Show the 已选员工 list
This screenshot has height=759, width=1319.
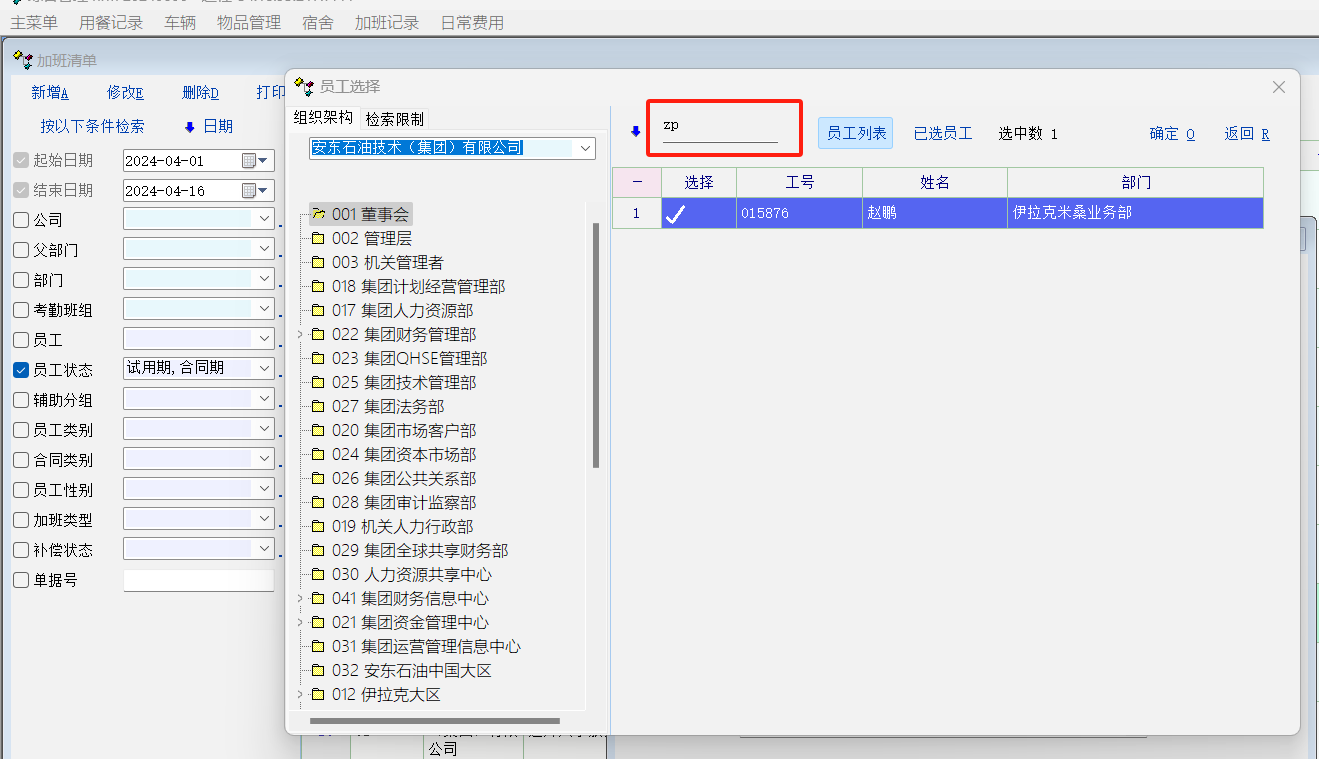[942, 134]
